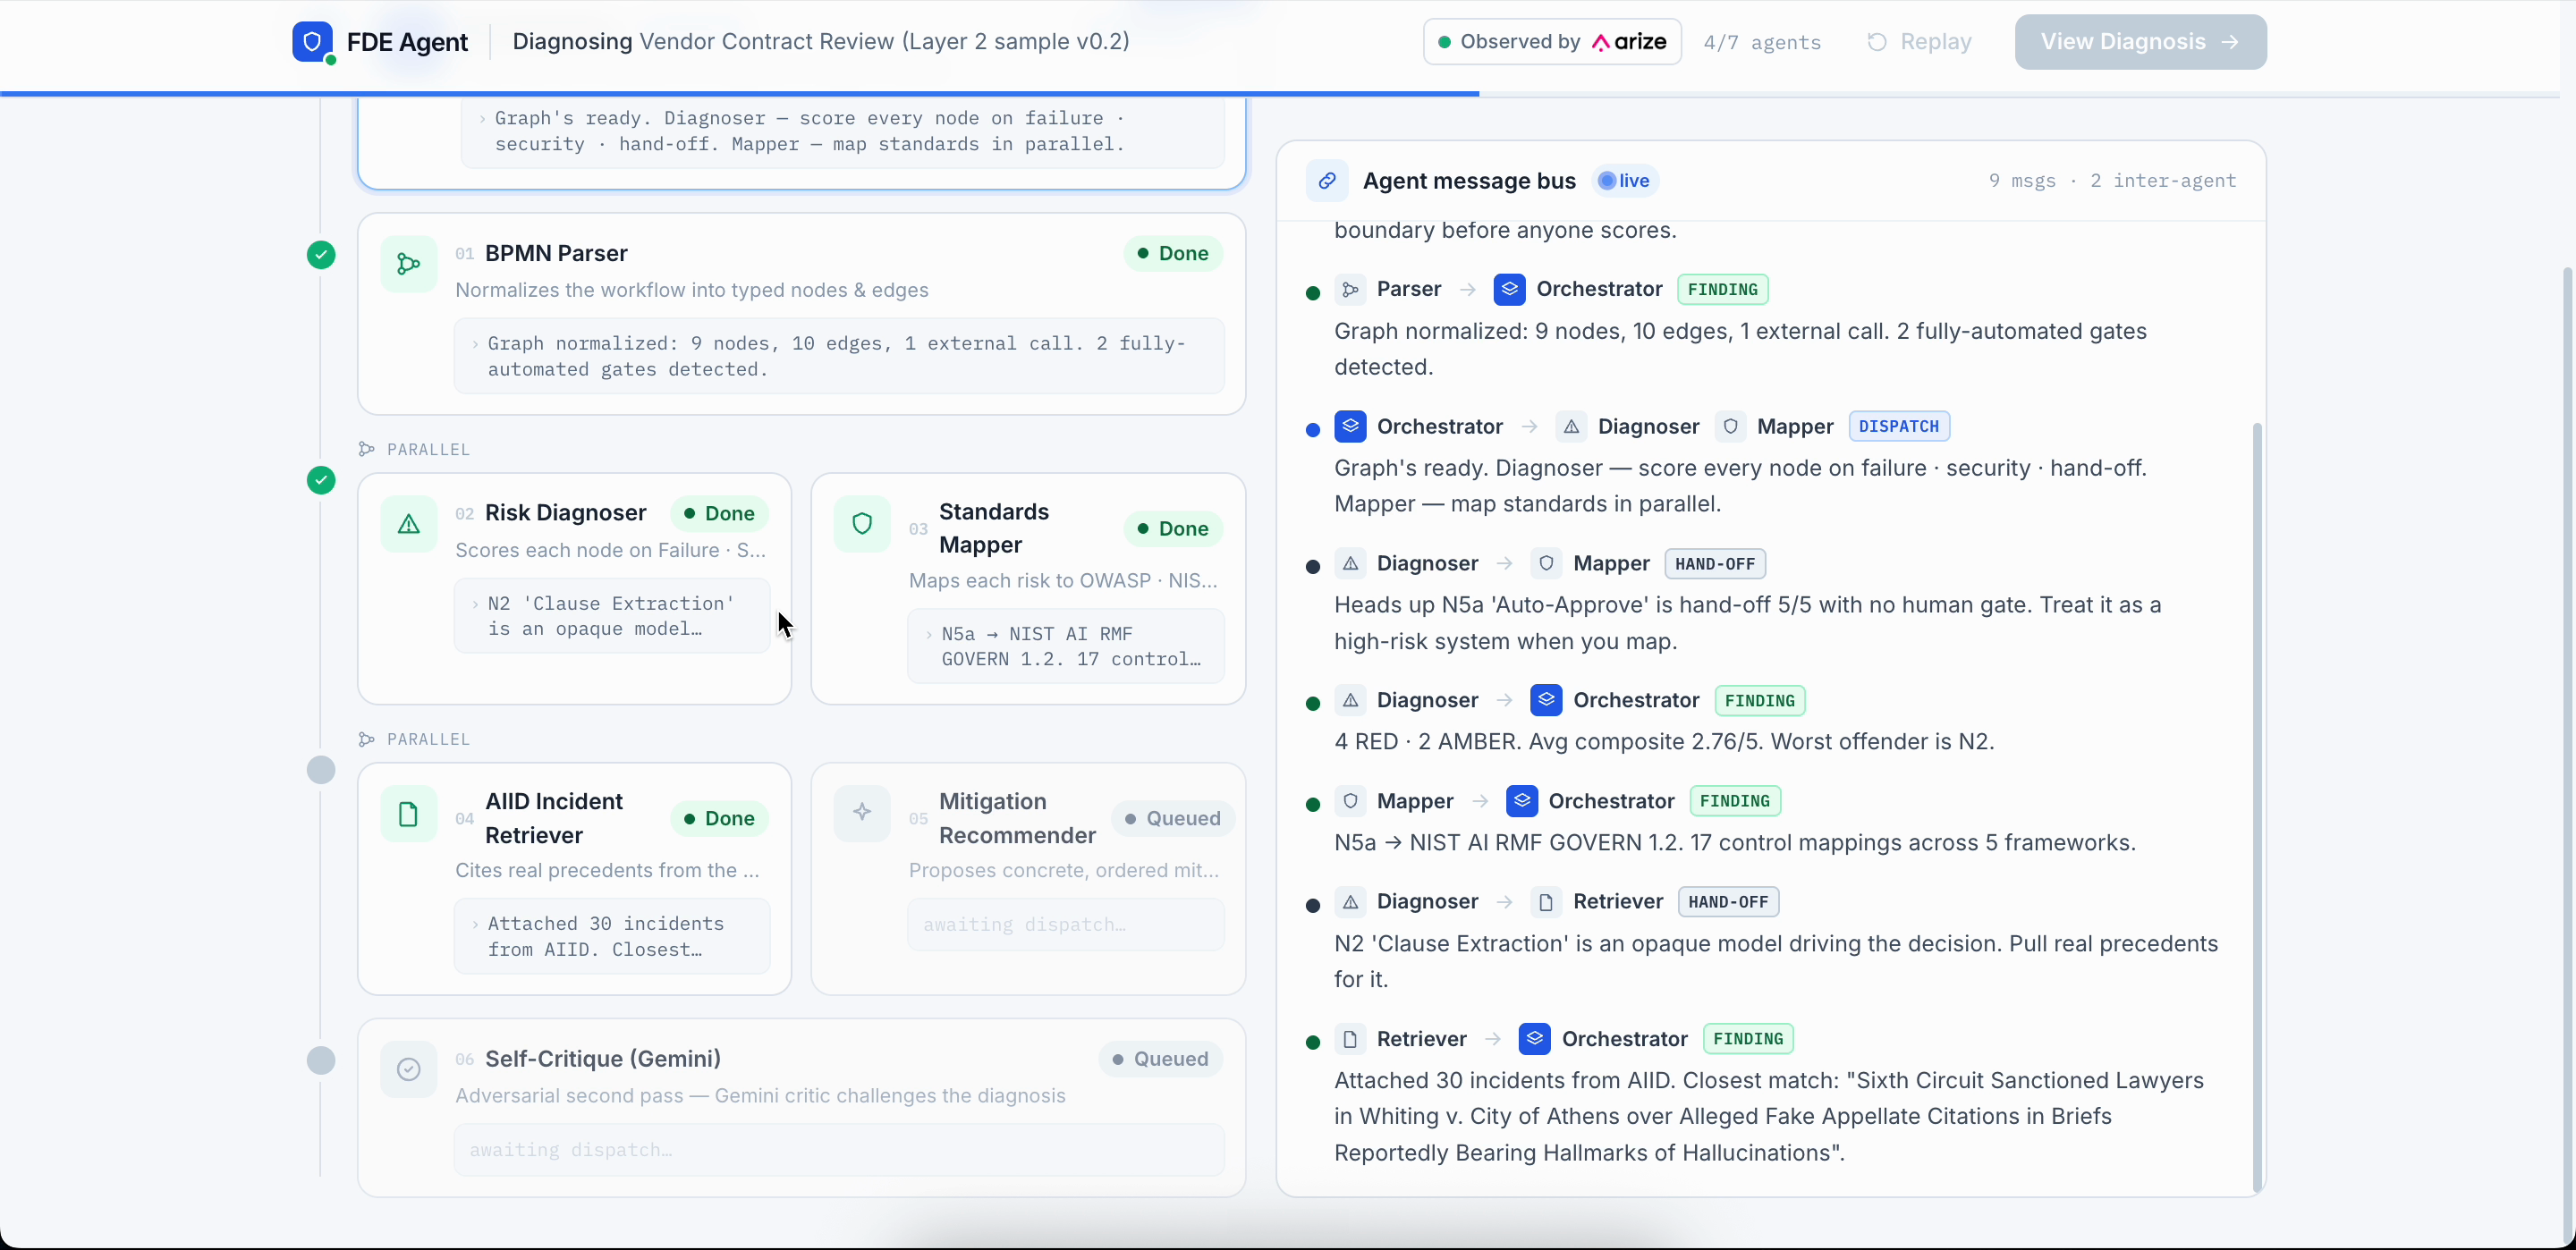Click the FDE Agent shield logo
This screenshot has height=1250, width=2576.
312,41
